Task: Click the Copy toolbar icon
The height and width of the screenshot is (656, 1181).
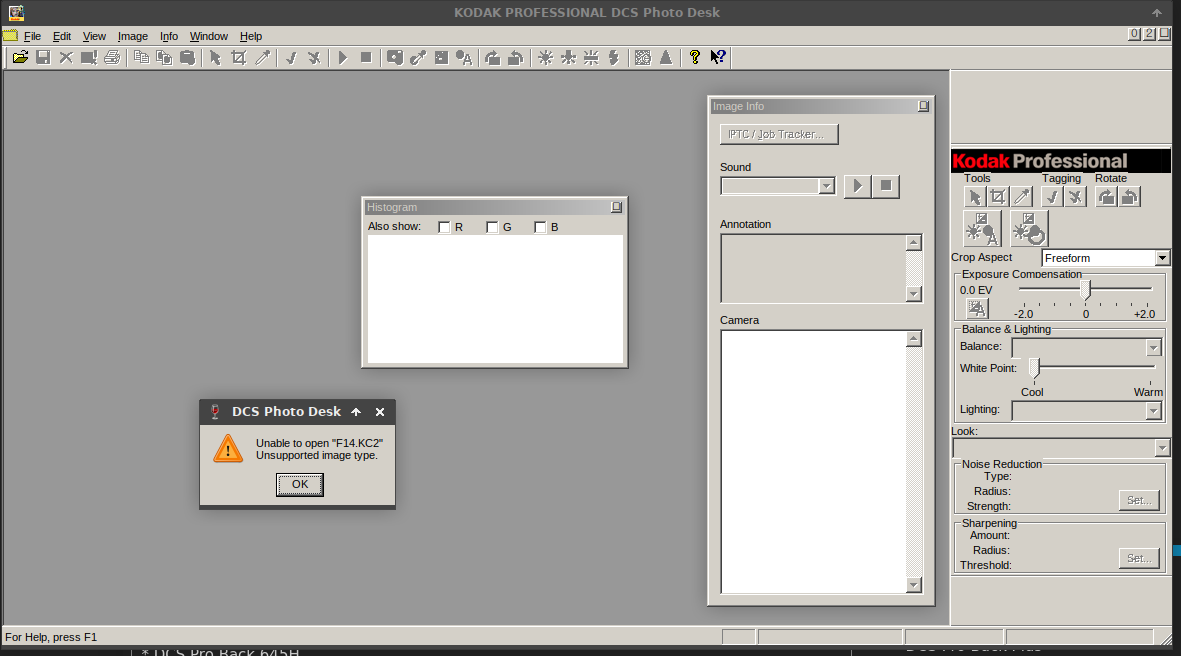Action: (141, 57)
